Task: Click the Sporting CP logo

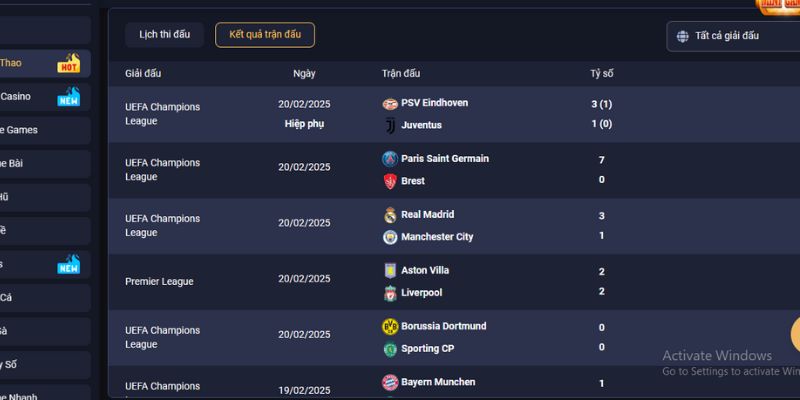Action: (x=390, y=349)
